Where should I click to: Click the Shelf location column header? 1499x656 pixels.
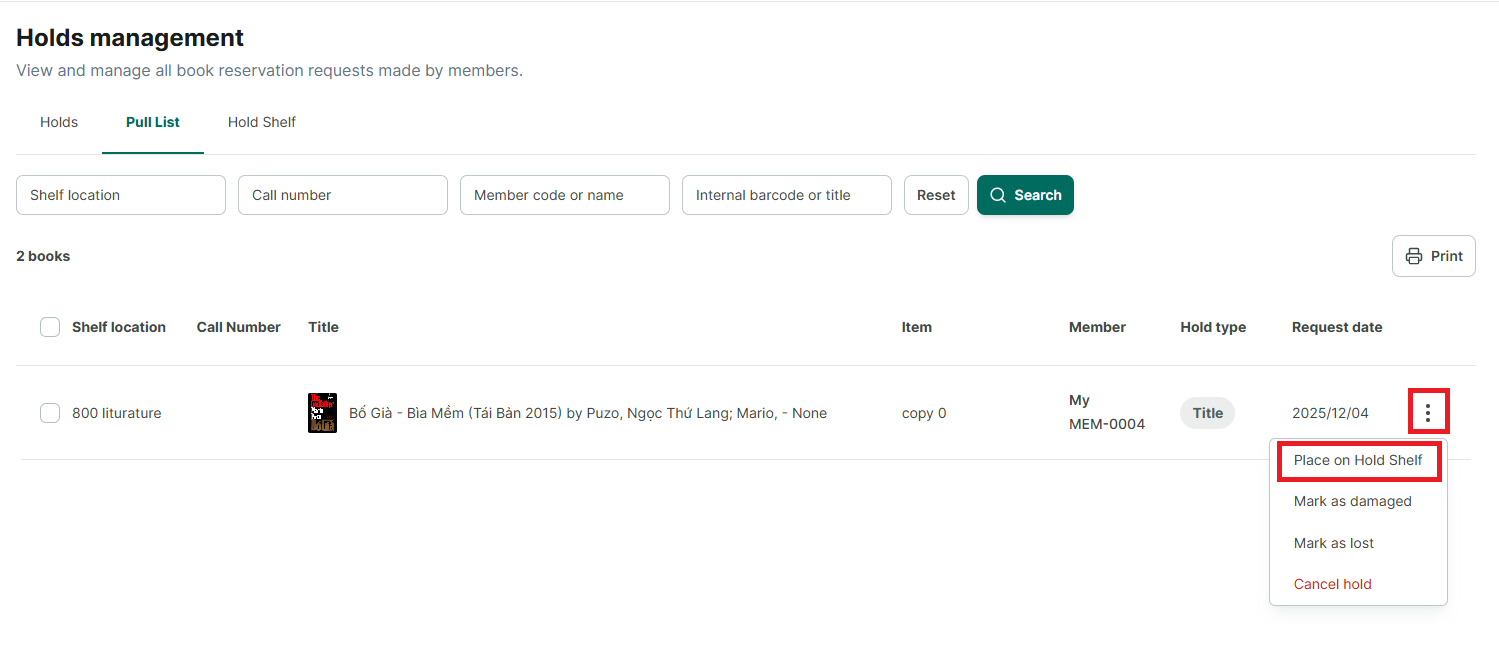tap(119, 327)
